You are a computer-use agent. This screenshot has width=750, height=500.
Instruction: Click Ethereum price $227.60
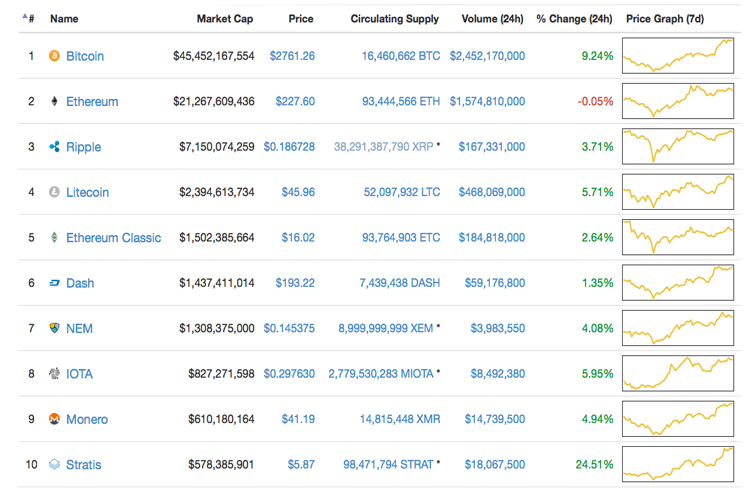295,101
